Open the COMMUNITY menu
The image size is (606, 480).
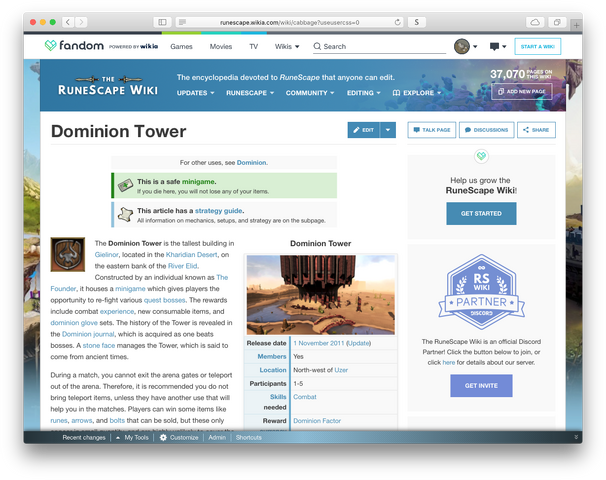click(x=310, y=93)
